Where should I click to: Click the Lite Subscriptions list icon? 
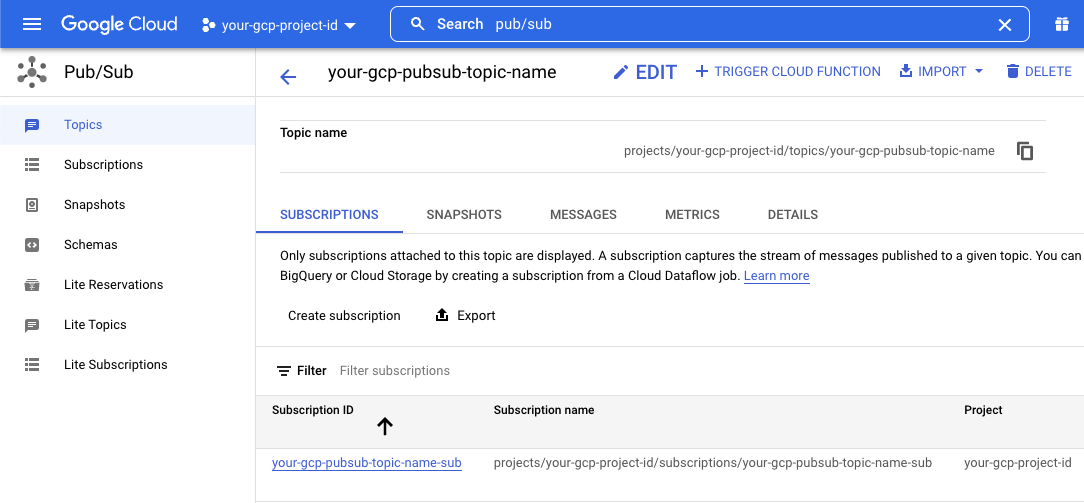(x=32, y=365)
